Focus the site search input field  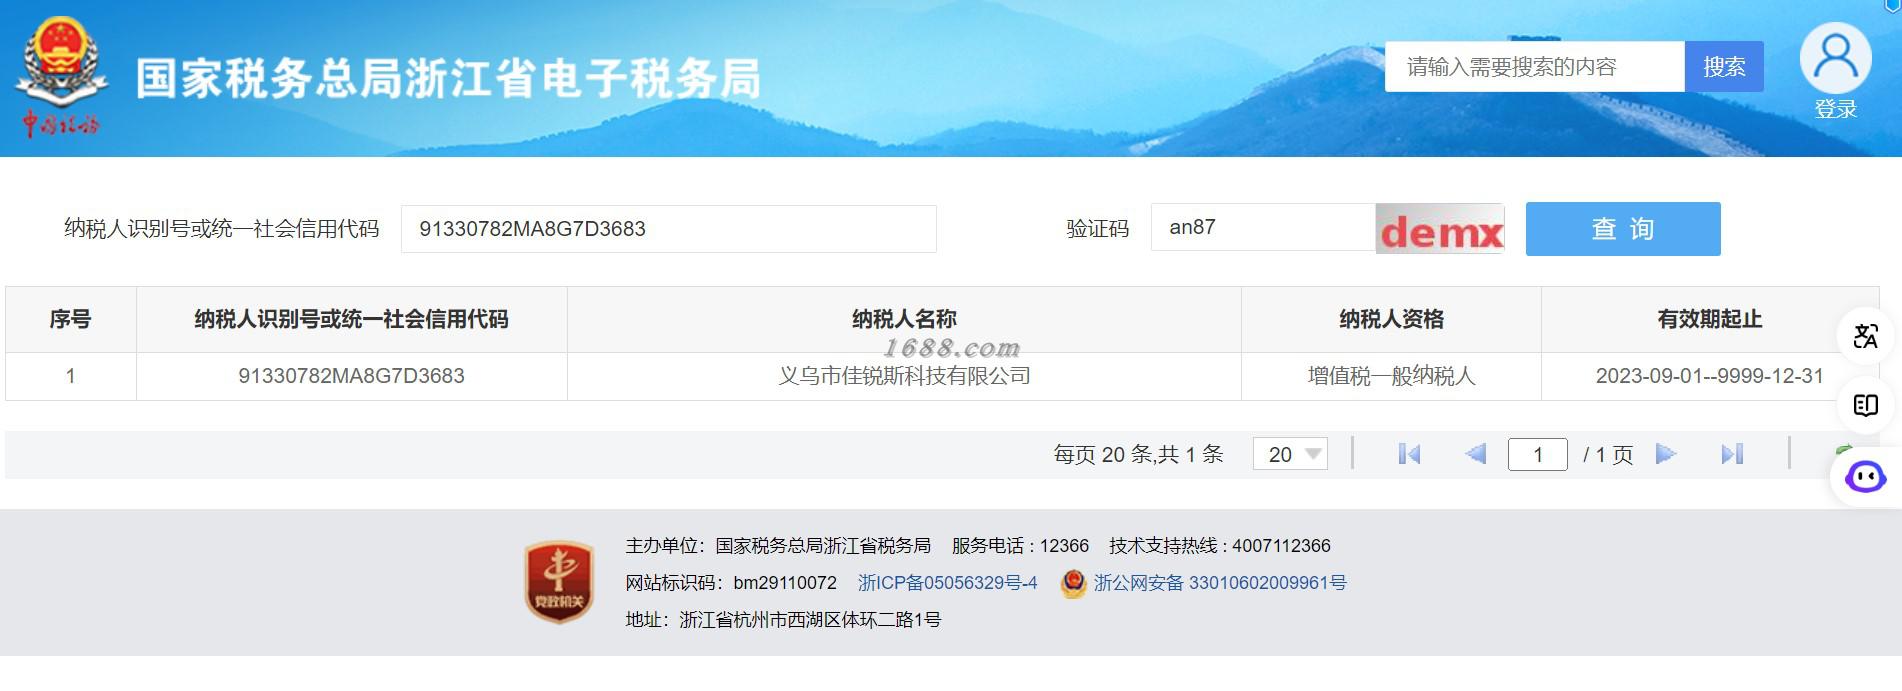[x=1535, y=67]
